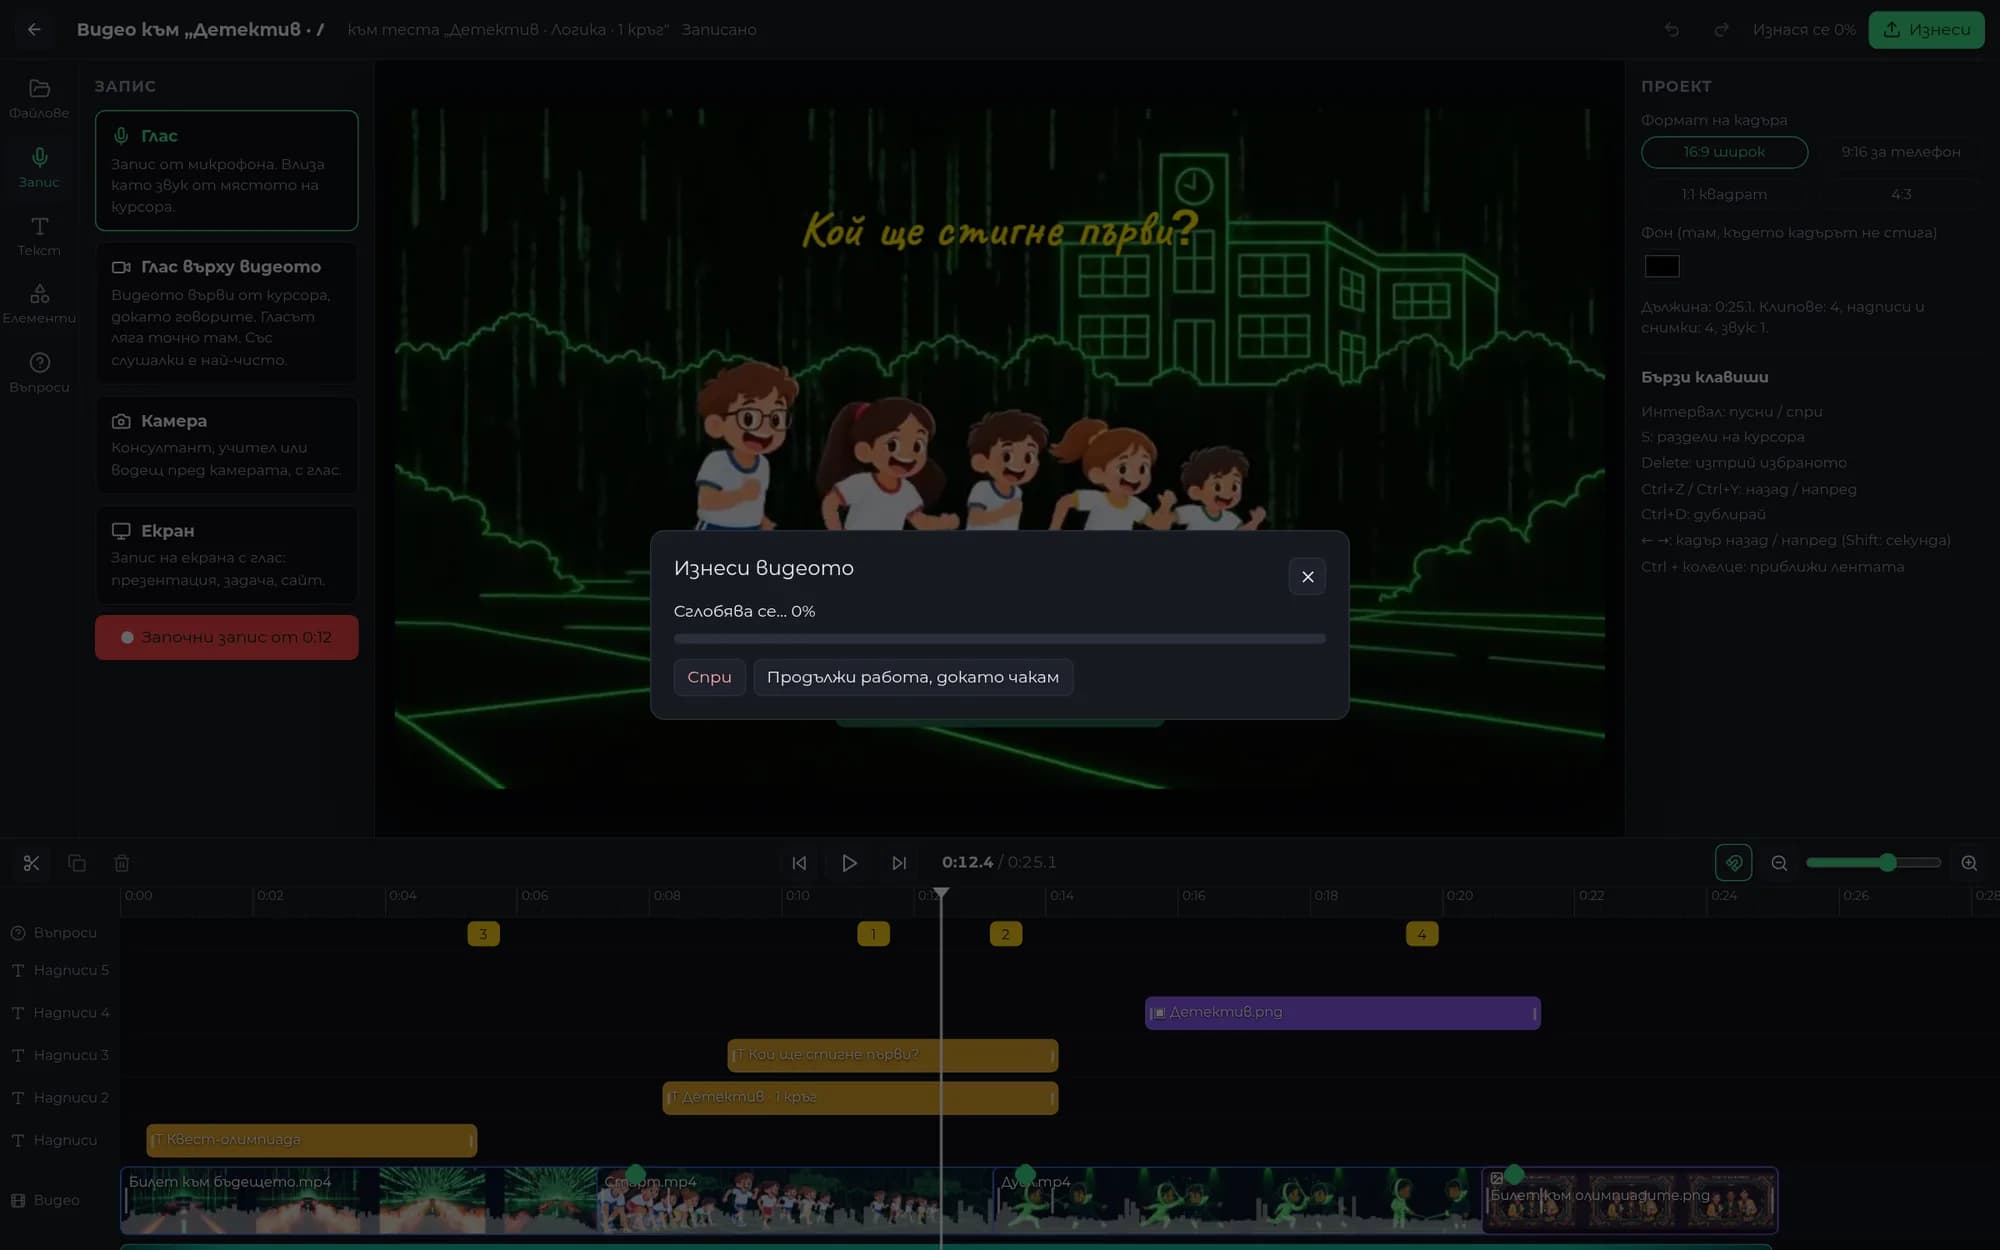This screenshot has height=1250, width=2000.
Task: Select question marker 3 on timeline
Action: coord(483,934)
